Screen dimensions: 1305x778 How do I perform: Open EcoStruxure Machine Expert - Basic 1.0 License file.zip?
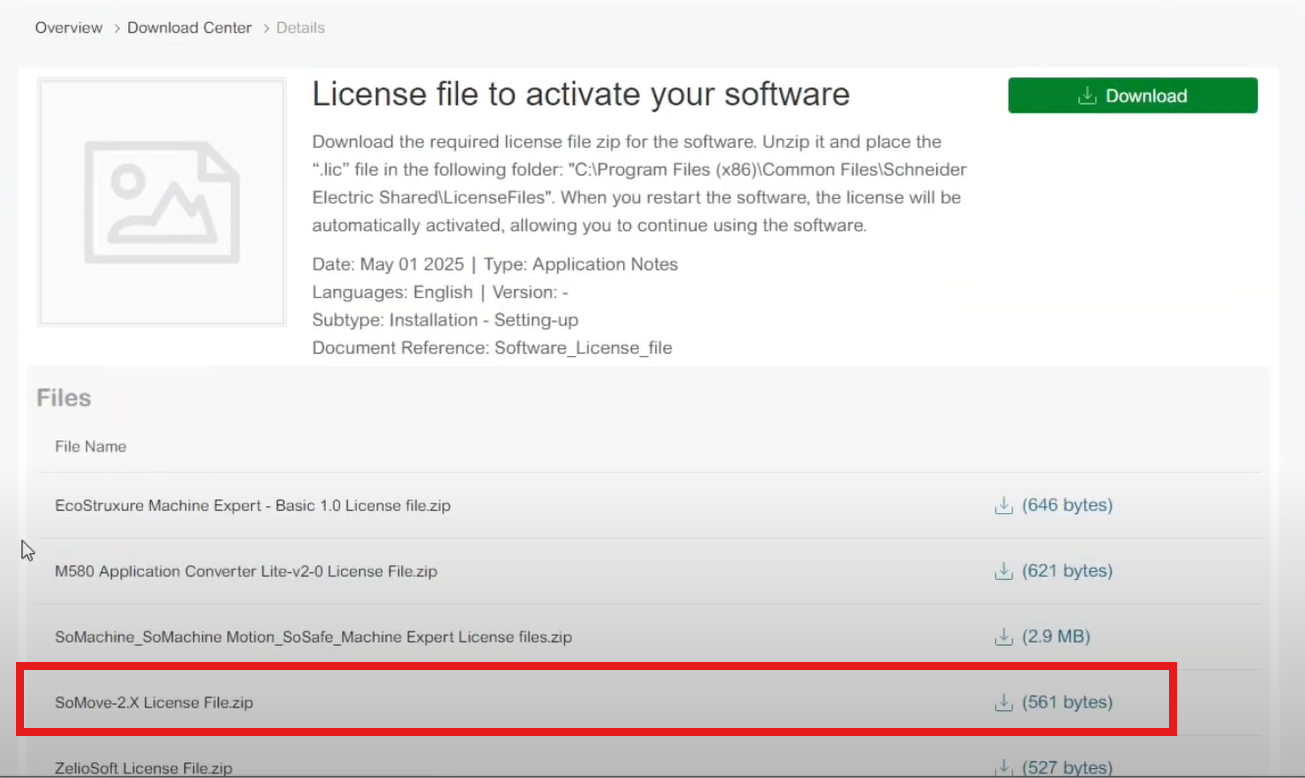pyautogui.click(x=253, y=506)
